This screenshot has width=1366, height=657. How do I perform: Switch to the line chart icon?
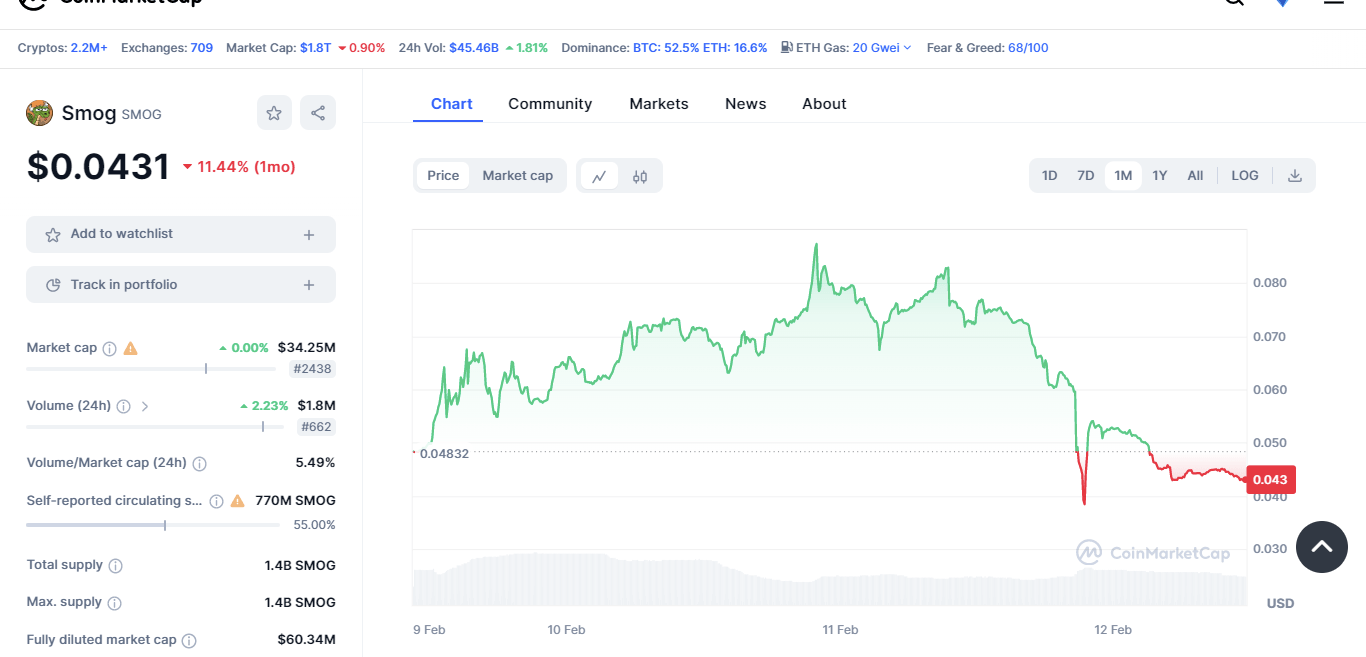(599, 176)
